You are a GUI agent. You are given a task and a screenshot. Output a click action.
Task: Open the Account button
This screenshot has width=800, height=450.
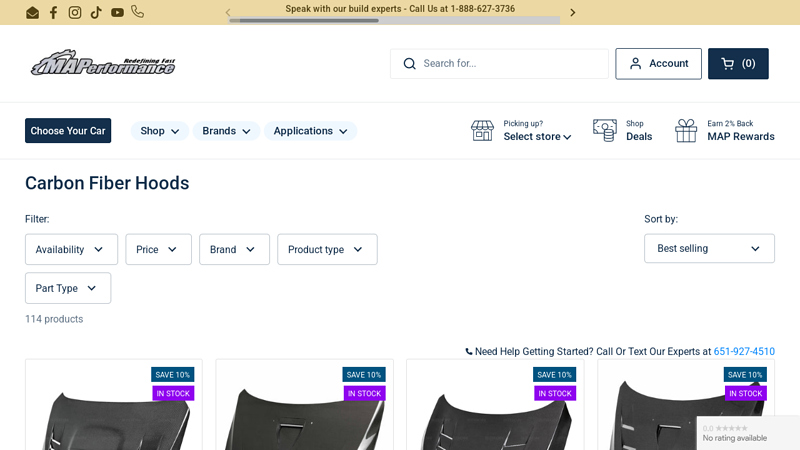point(658,64)
